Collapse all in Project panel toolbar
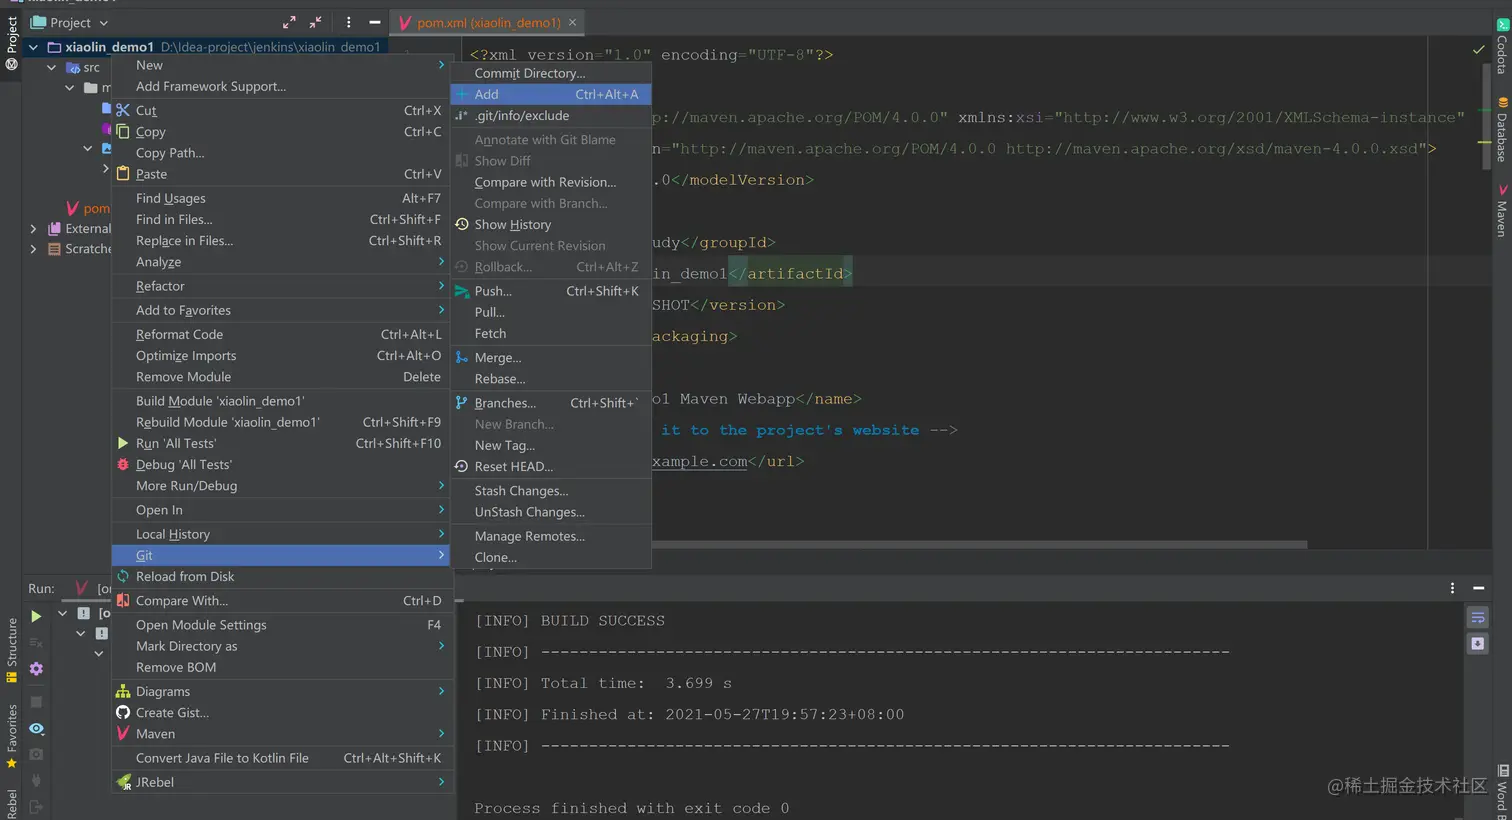Screen dimensions: 1512x820 [x=315, y=22]
